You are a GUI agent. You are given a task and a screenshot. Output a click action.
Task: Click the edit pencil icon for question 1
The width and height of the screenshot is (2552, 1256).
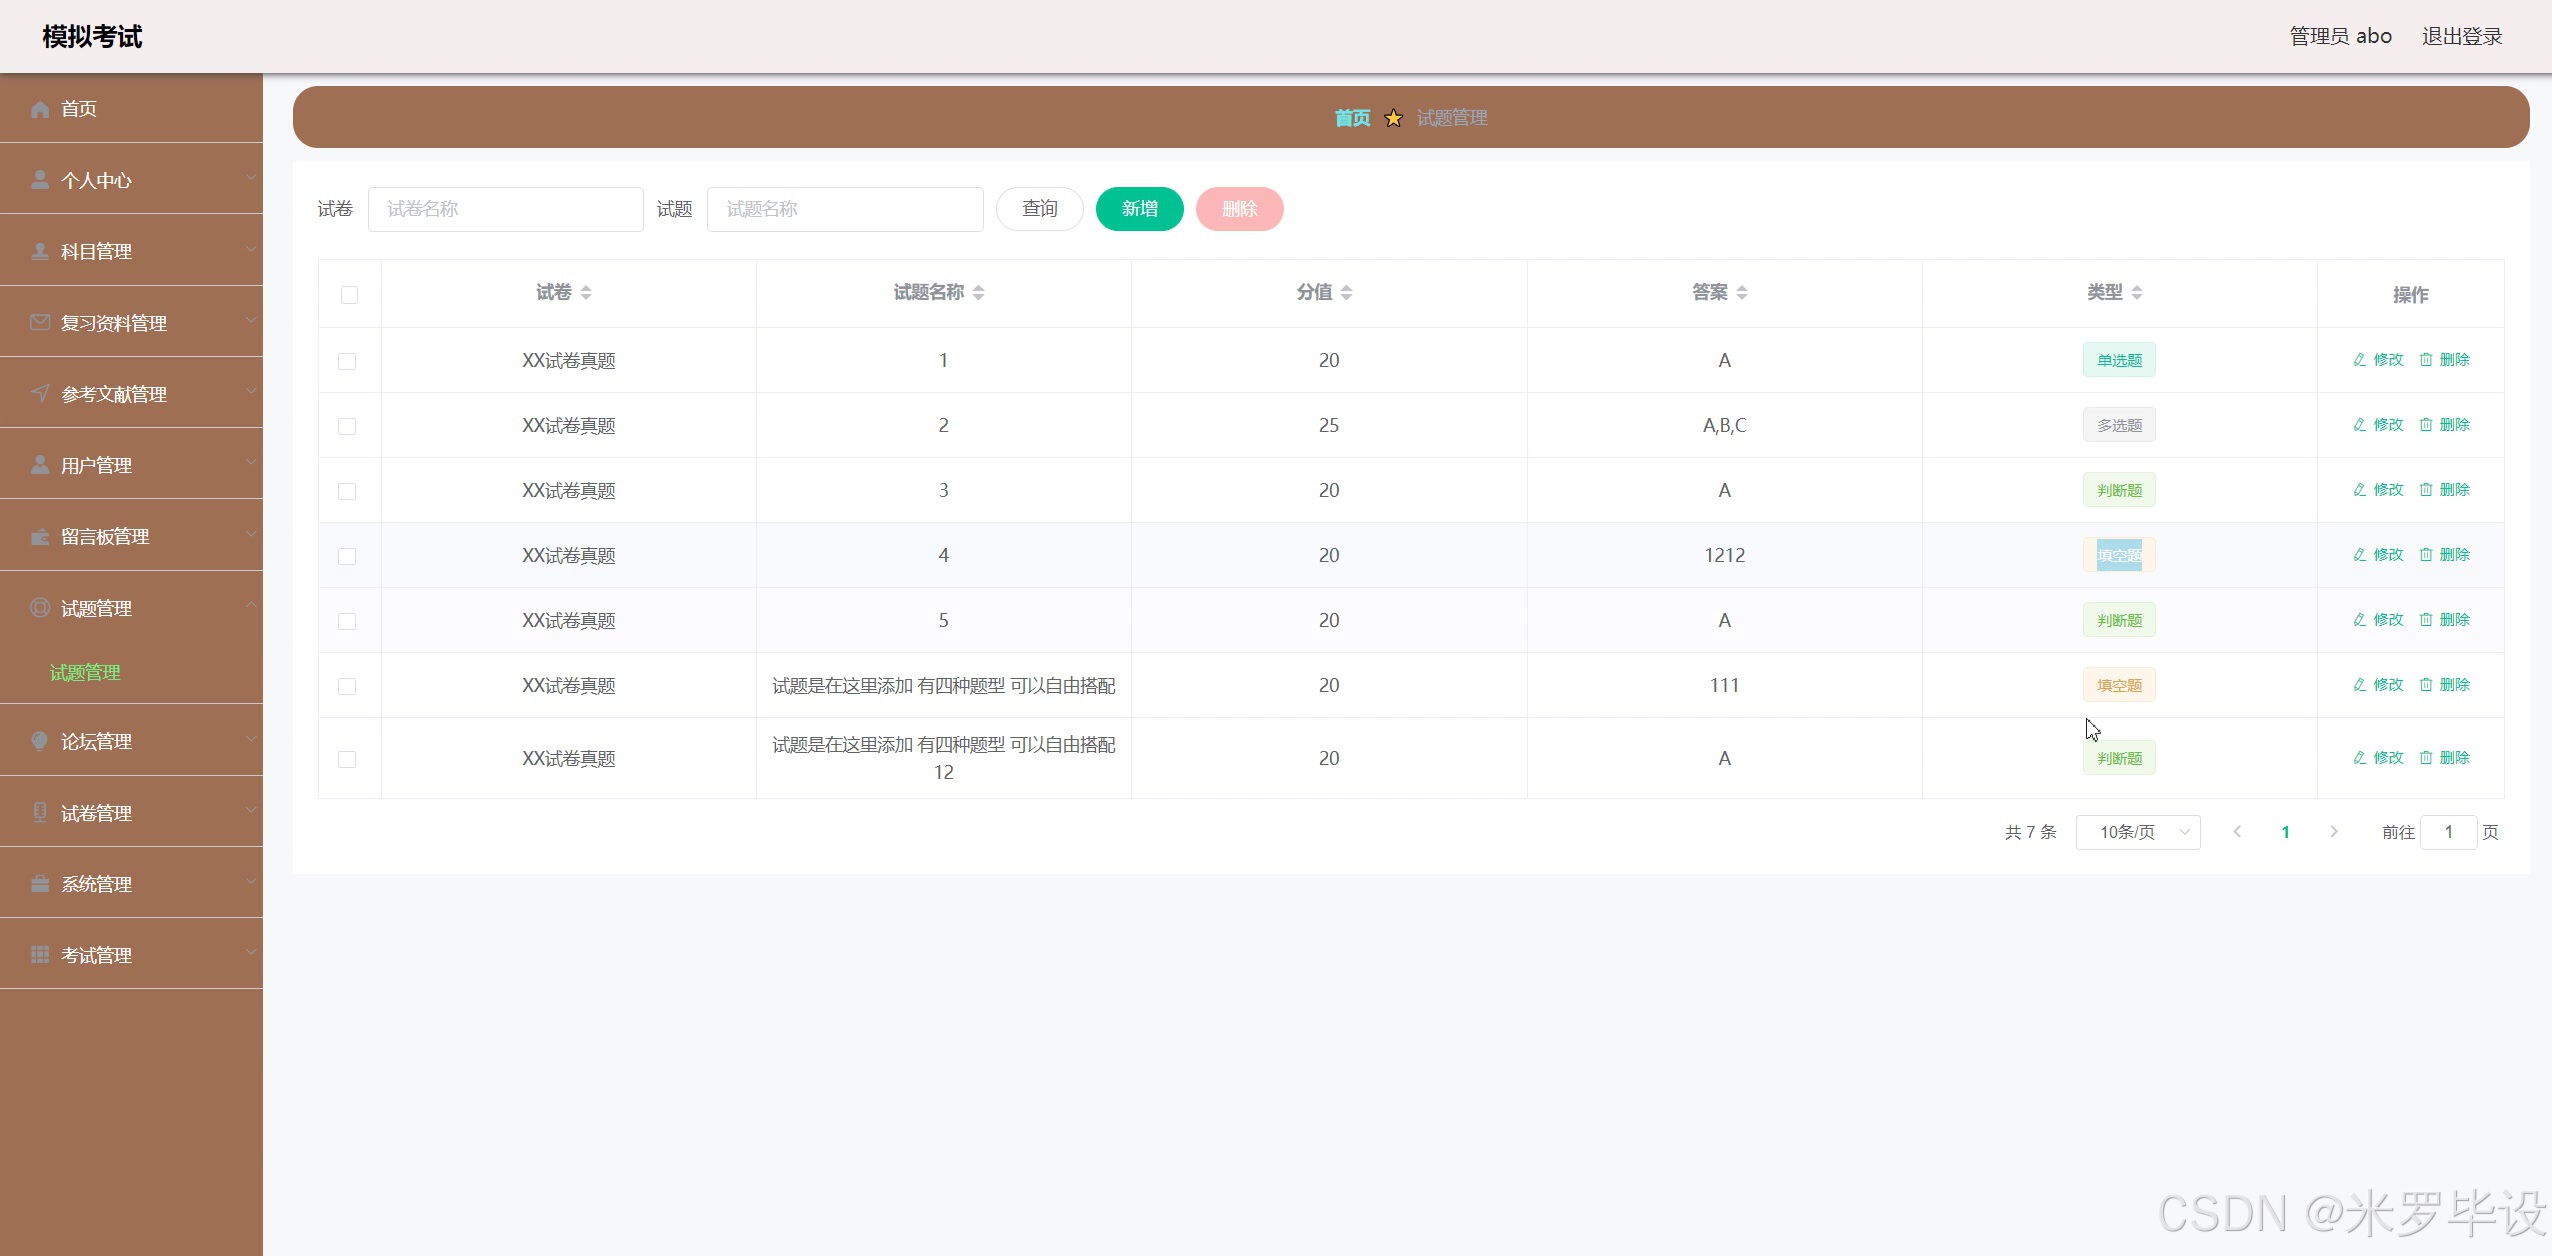(2359, 360)
